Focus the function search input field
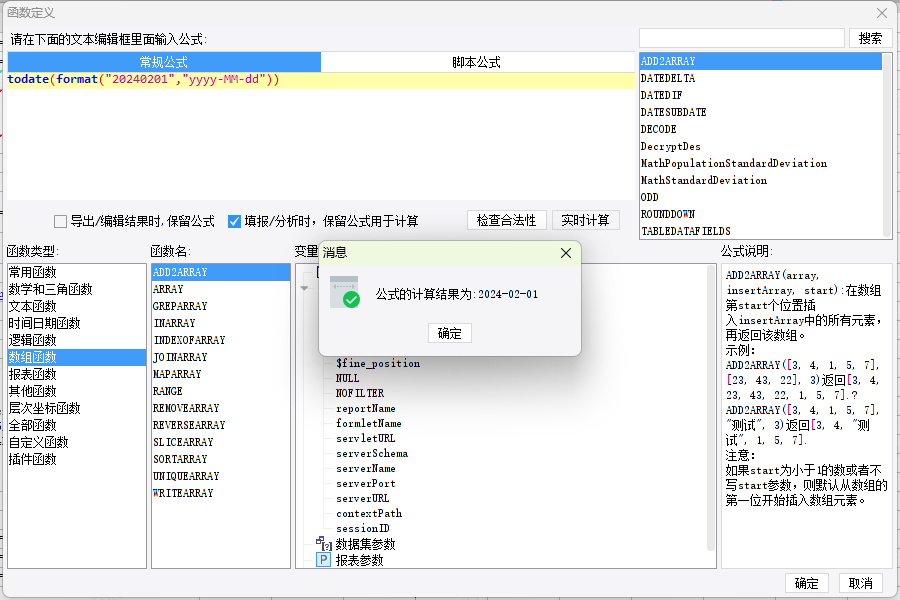This screenshot has width=900, height=600. [x=742, y=38]
